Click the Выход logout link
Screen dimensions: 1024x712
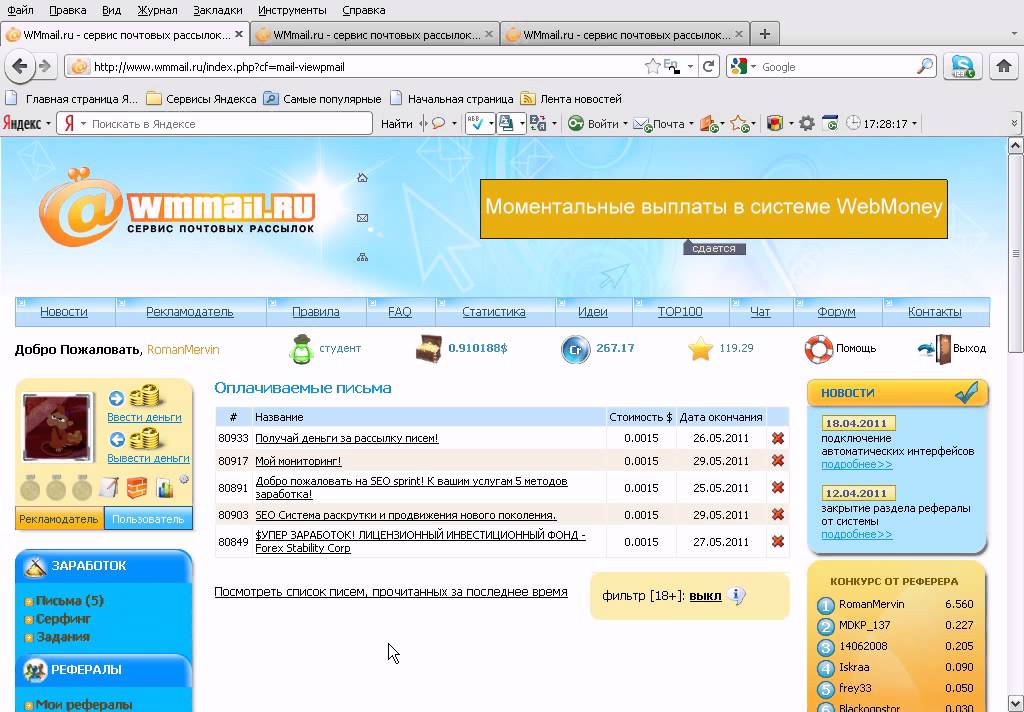click(969, 348)
